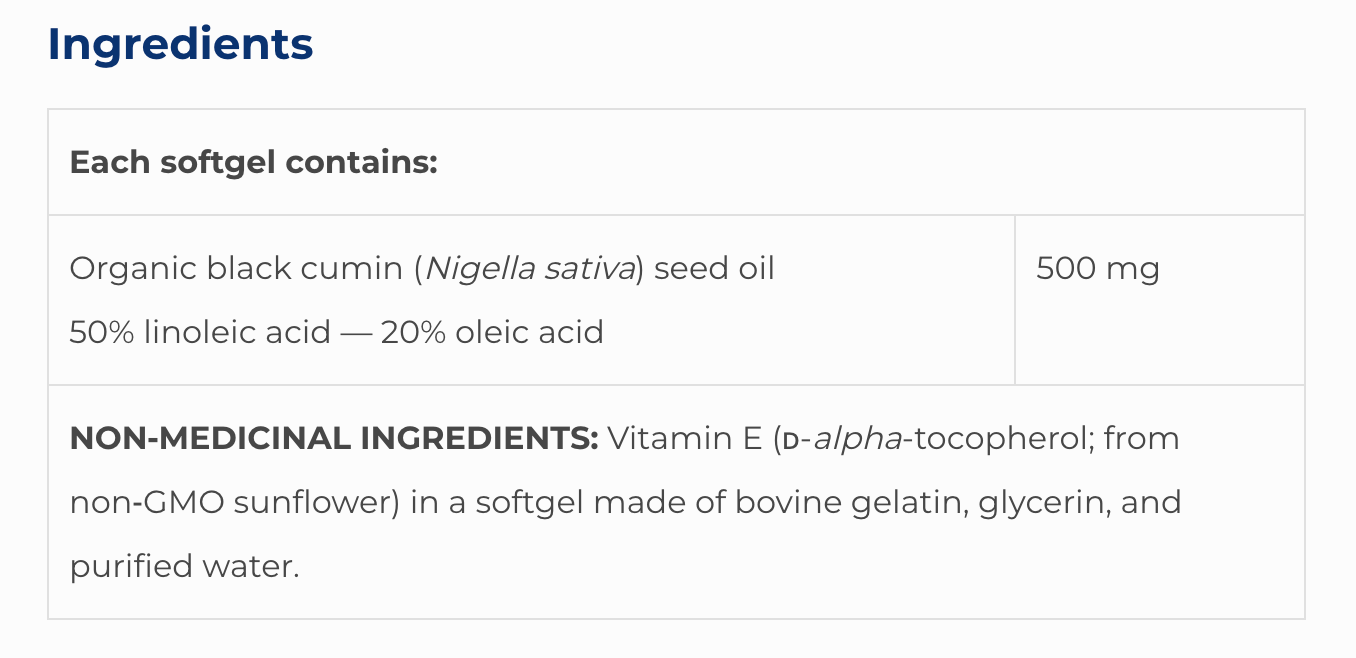
Task: Click the Ingredients heading
Action: click(180, 44)
